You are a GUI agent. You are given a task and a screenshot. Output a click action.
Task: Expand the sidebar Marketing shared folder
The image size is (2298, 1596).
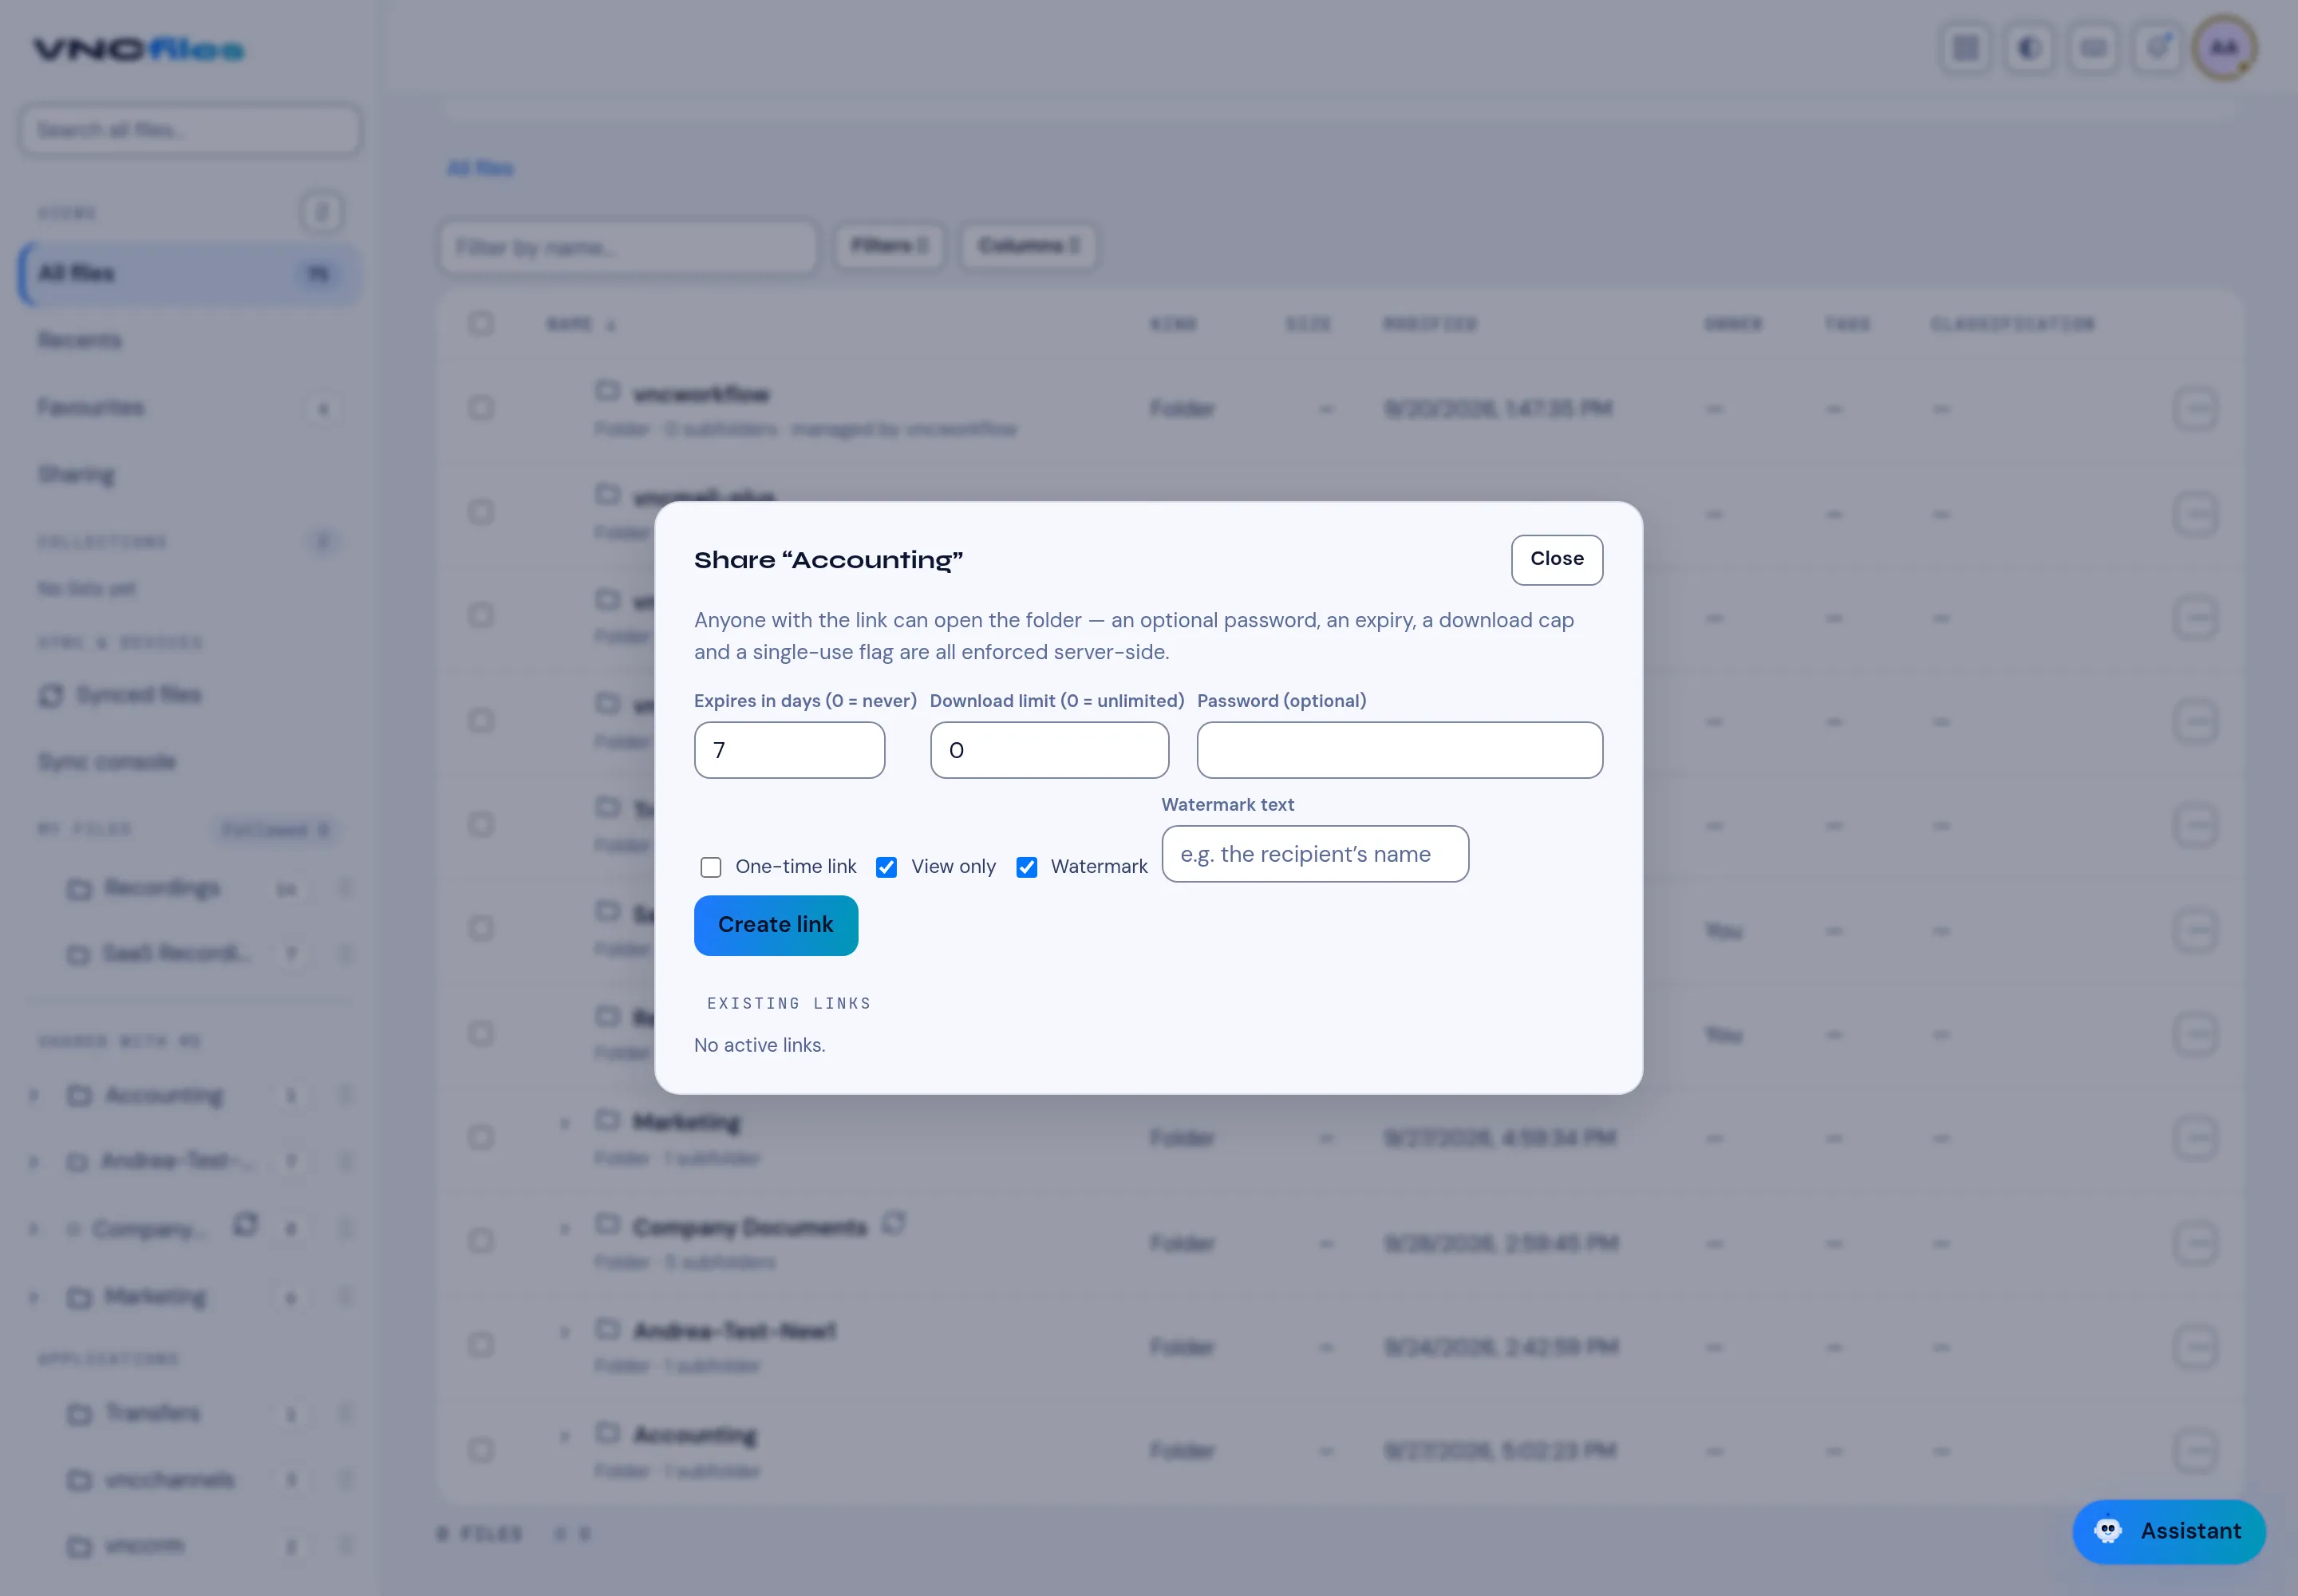click(x=33, y=1297)
